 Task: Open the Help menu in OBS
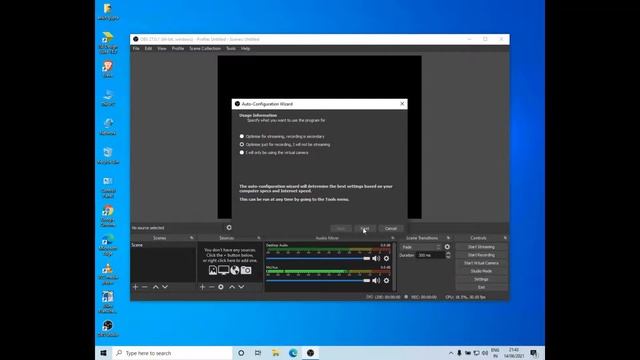click(245, 49)
